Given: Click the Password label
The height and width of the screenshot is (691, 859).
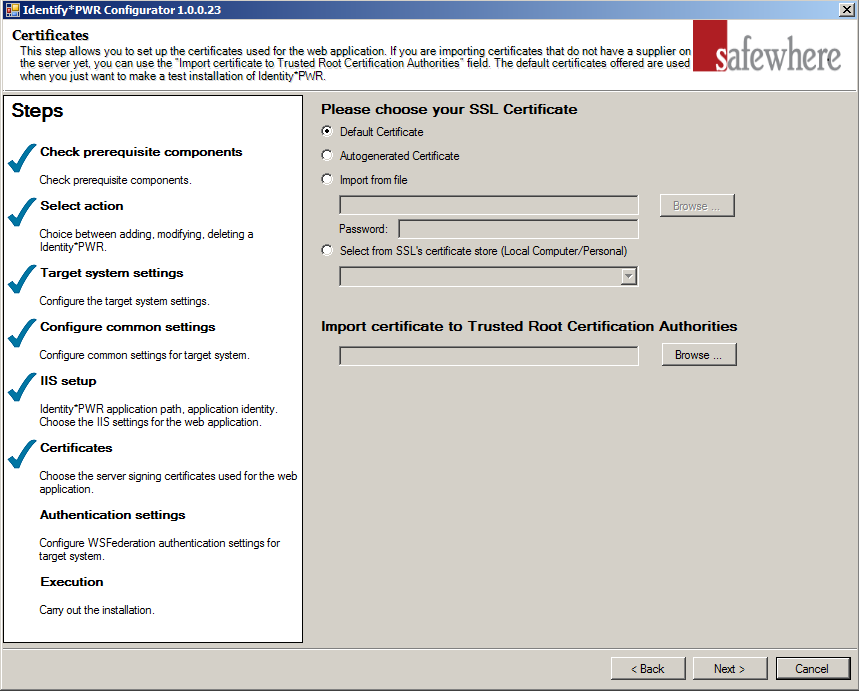Looking at the screenshot, I should pos(363,229).
